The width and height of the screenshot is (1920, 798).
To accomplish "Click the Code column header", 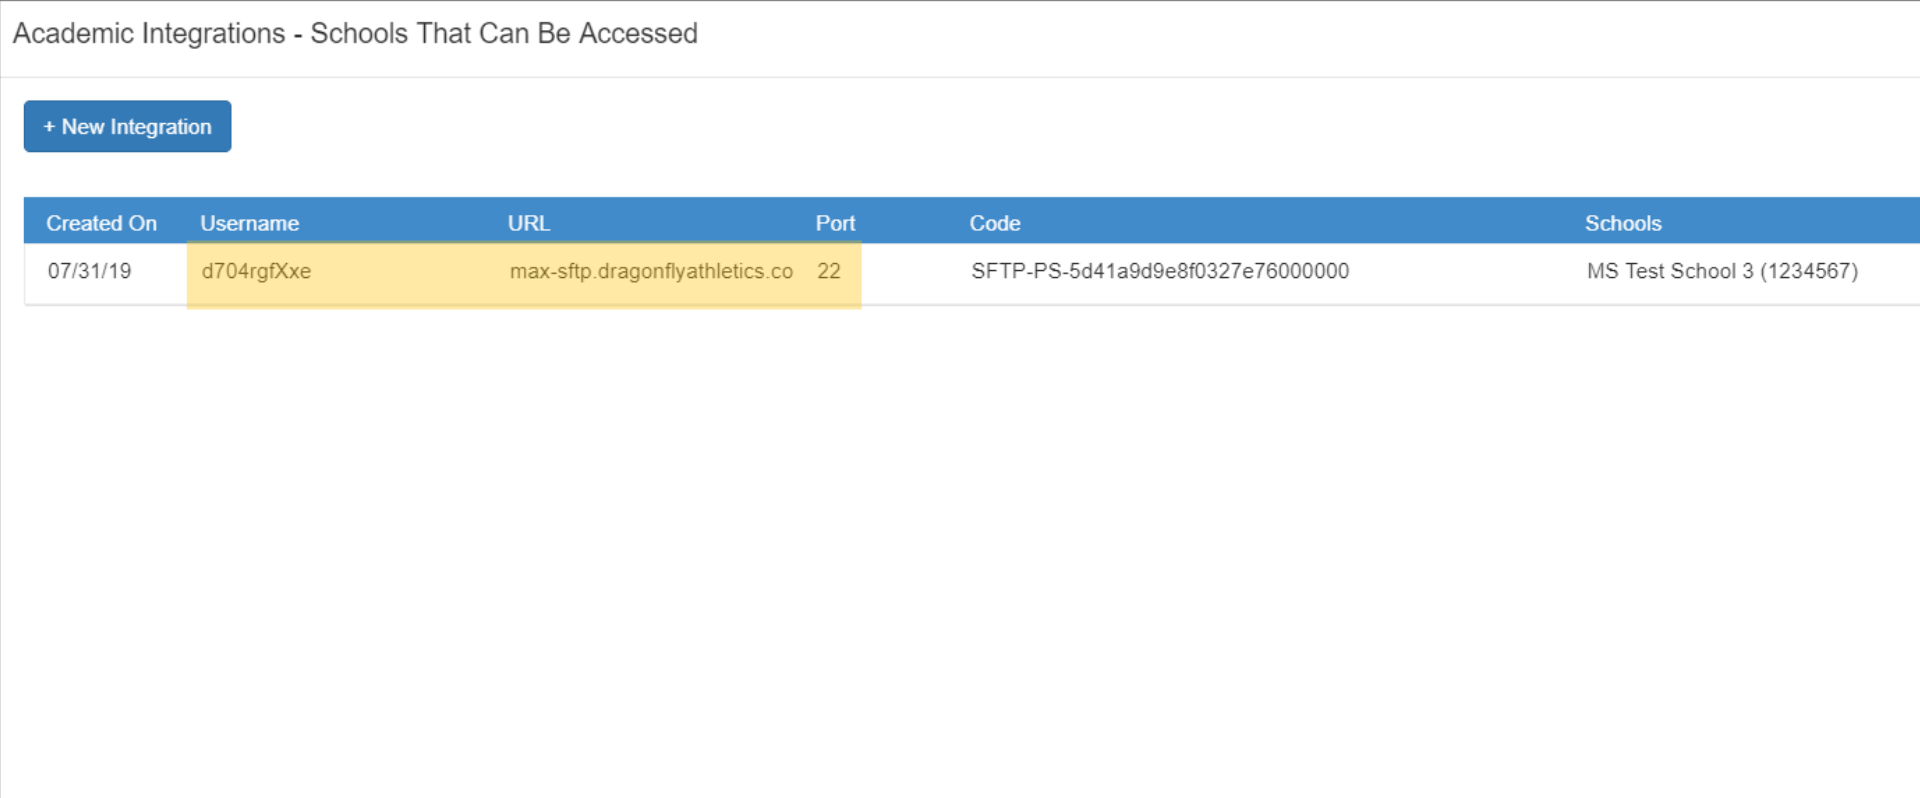I will (x=994, y=223).
